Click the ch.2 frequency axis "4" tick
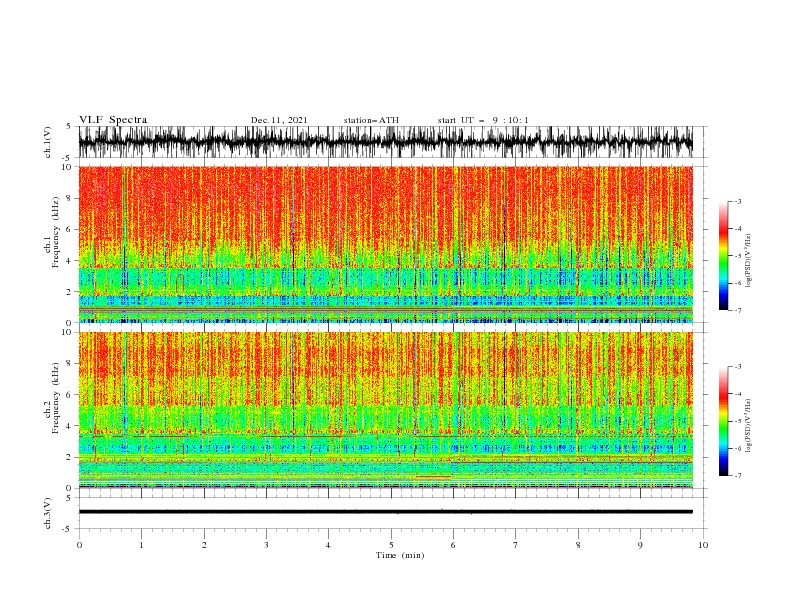Viewport: 792px width, 612px height. click(x=70, y=426)
